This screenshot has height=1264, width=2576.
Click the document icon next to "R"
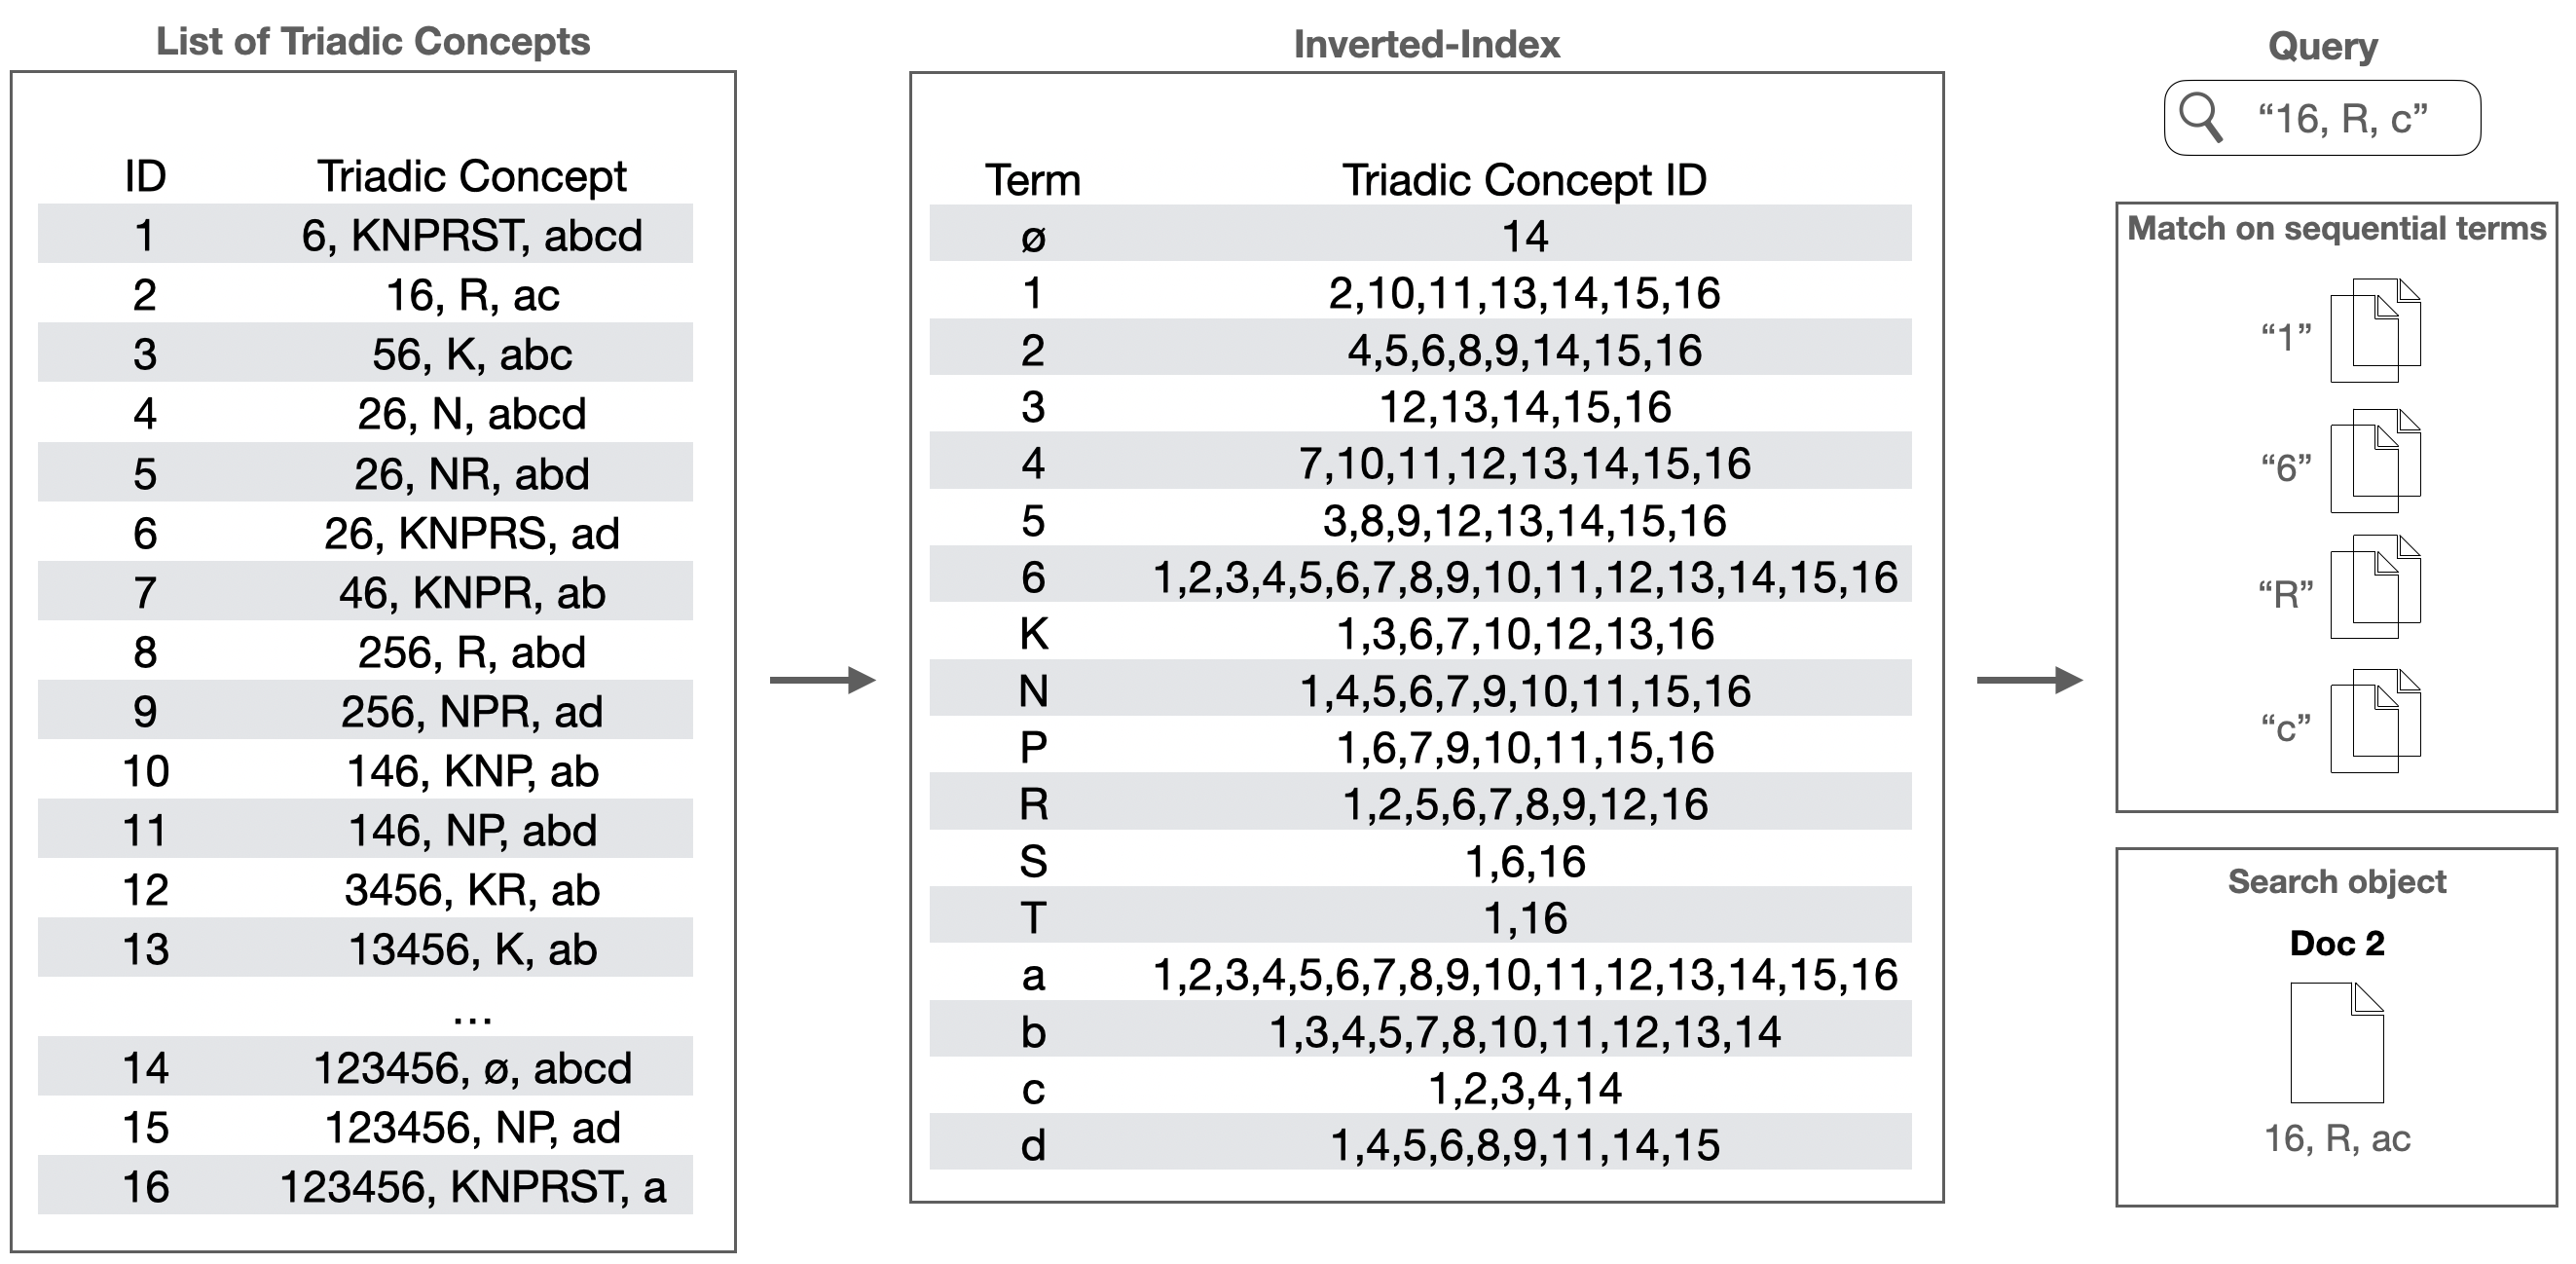[x=2374, y=587]
